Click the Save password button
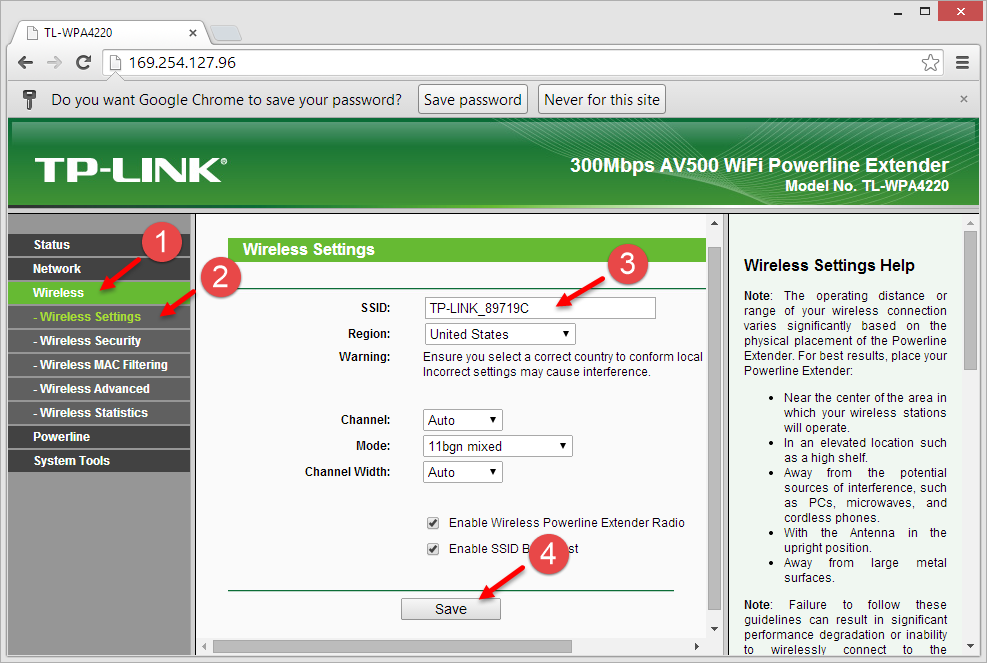 pos(472,100)
